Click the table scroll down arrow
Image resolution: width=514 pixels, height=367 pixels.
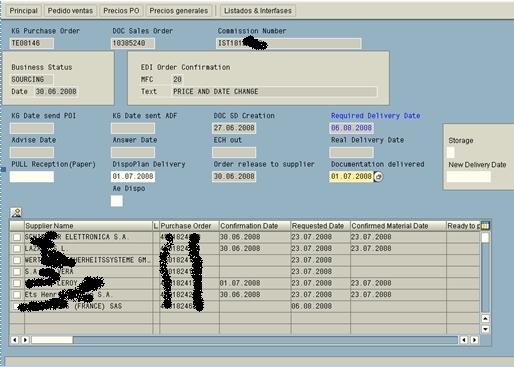coord(485,329)
